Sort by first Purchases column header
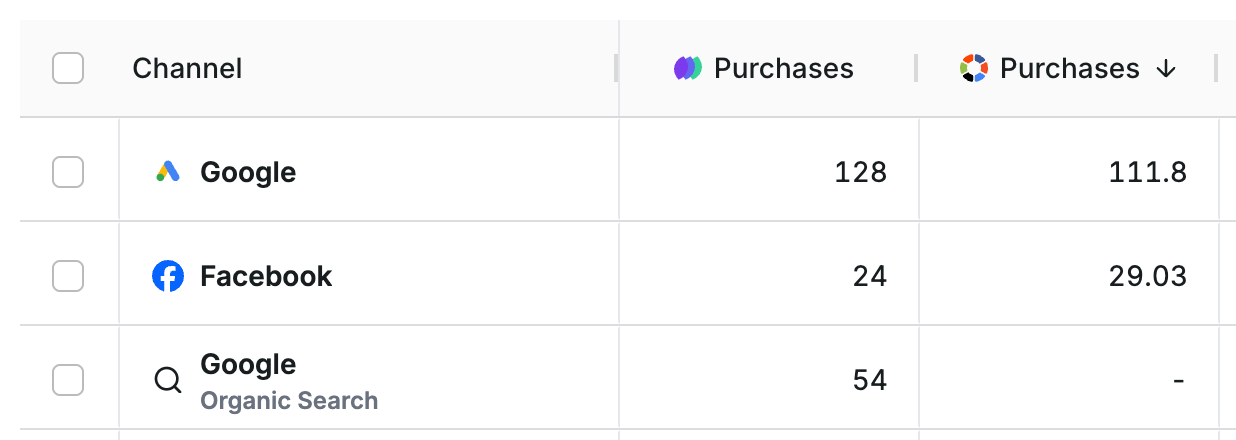The width and height of the screenshot is (1236, 440). pos(784,69)
